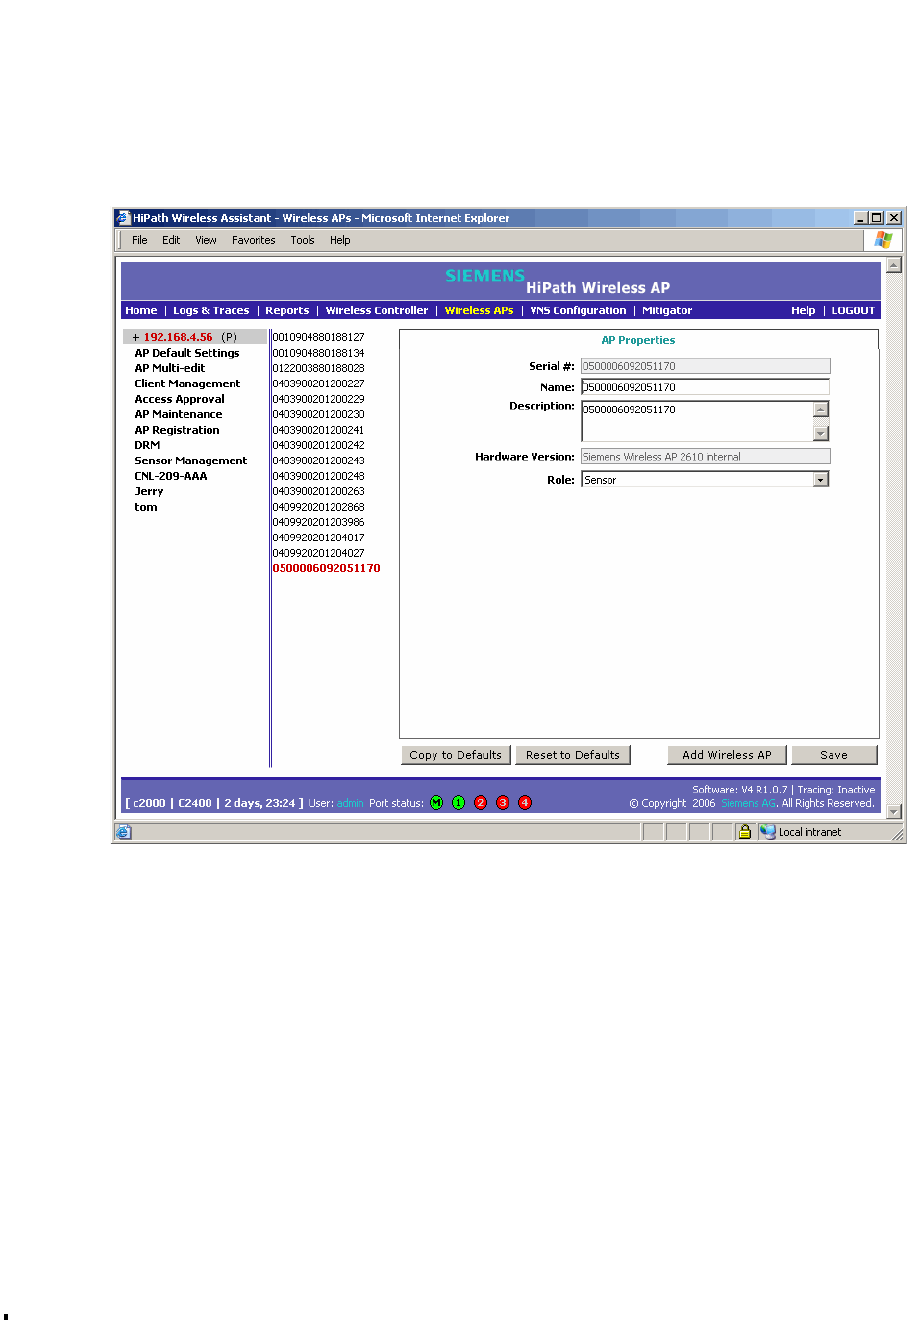The width and height of the screenshot is (907, 1320).
Task: Select AP 0403900201200241
Action: (318, 430)
